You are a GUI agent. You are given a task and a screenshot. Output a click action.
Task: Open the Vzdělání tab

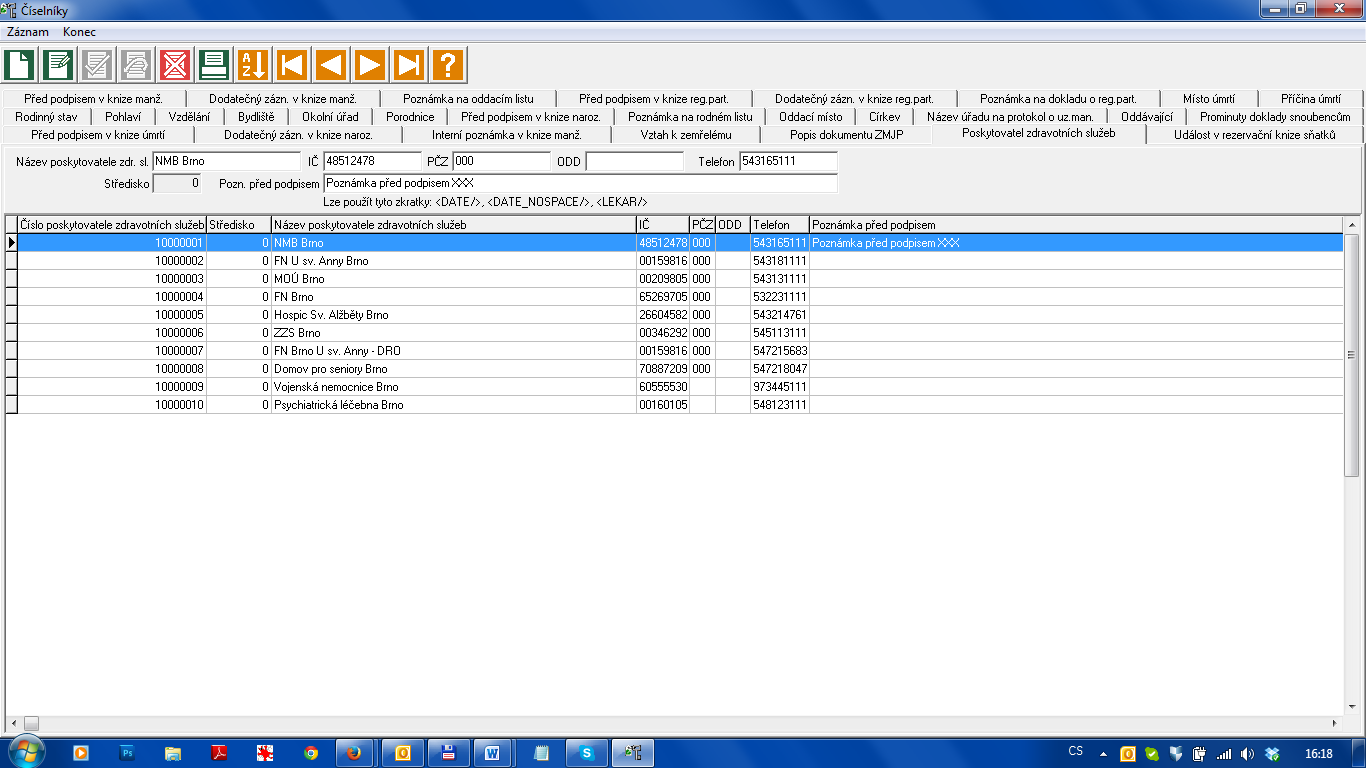click(189, 117)
